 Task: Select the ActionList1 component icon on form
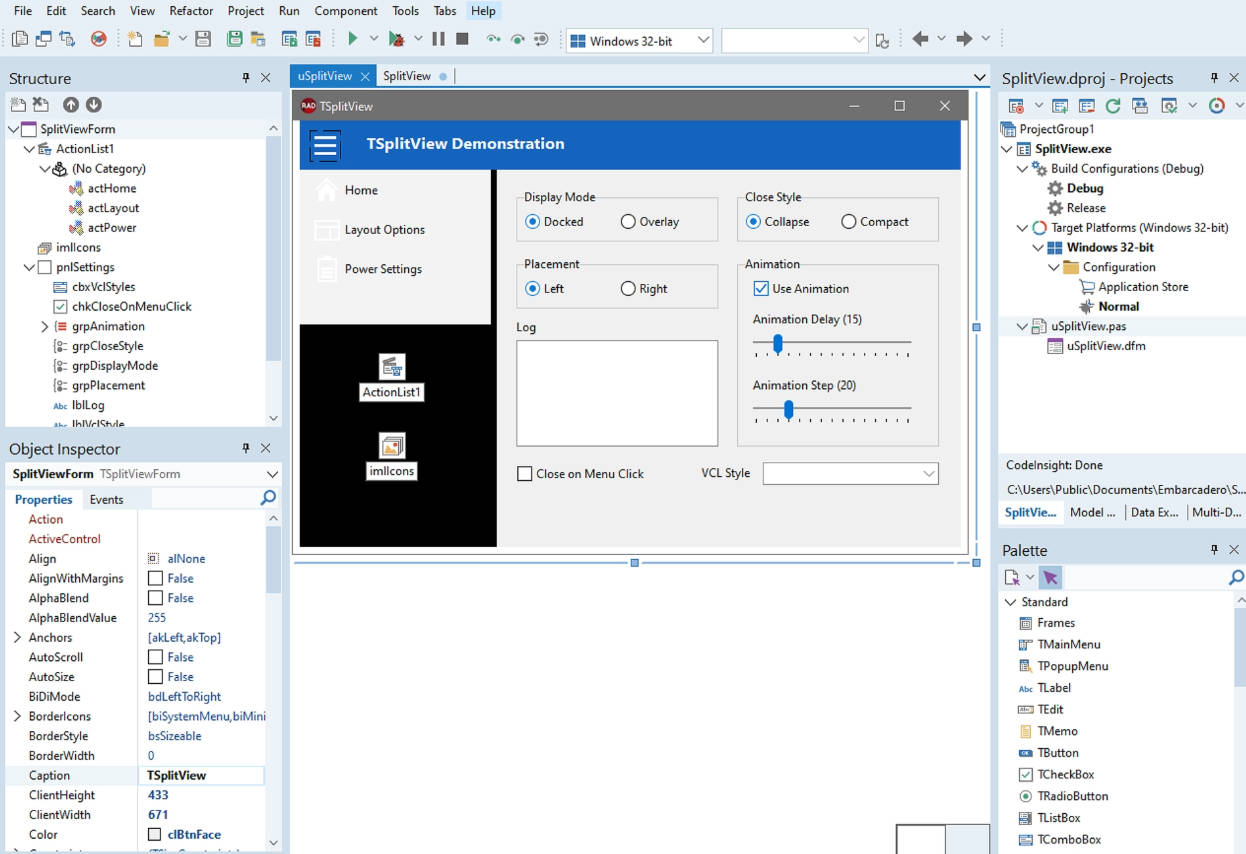click(392, 367)
